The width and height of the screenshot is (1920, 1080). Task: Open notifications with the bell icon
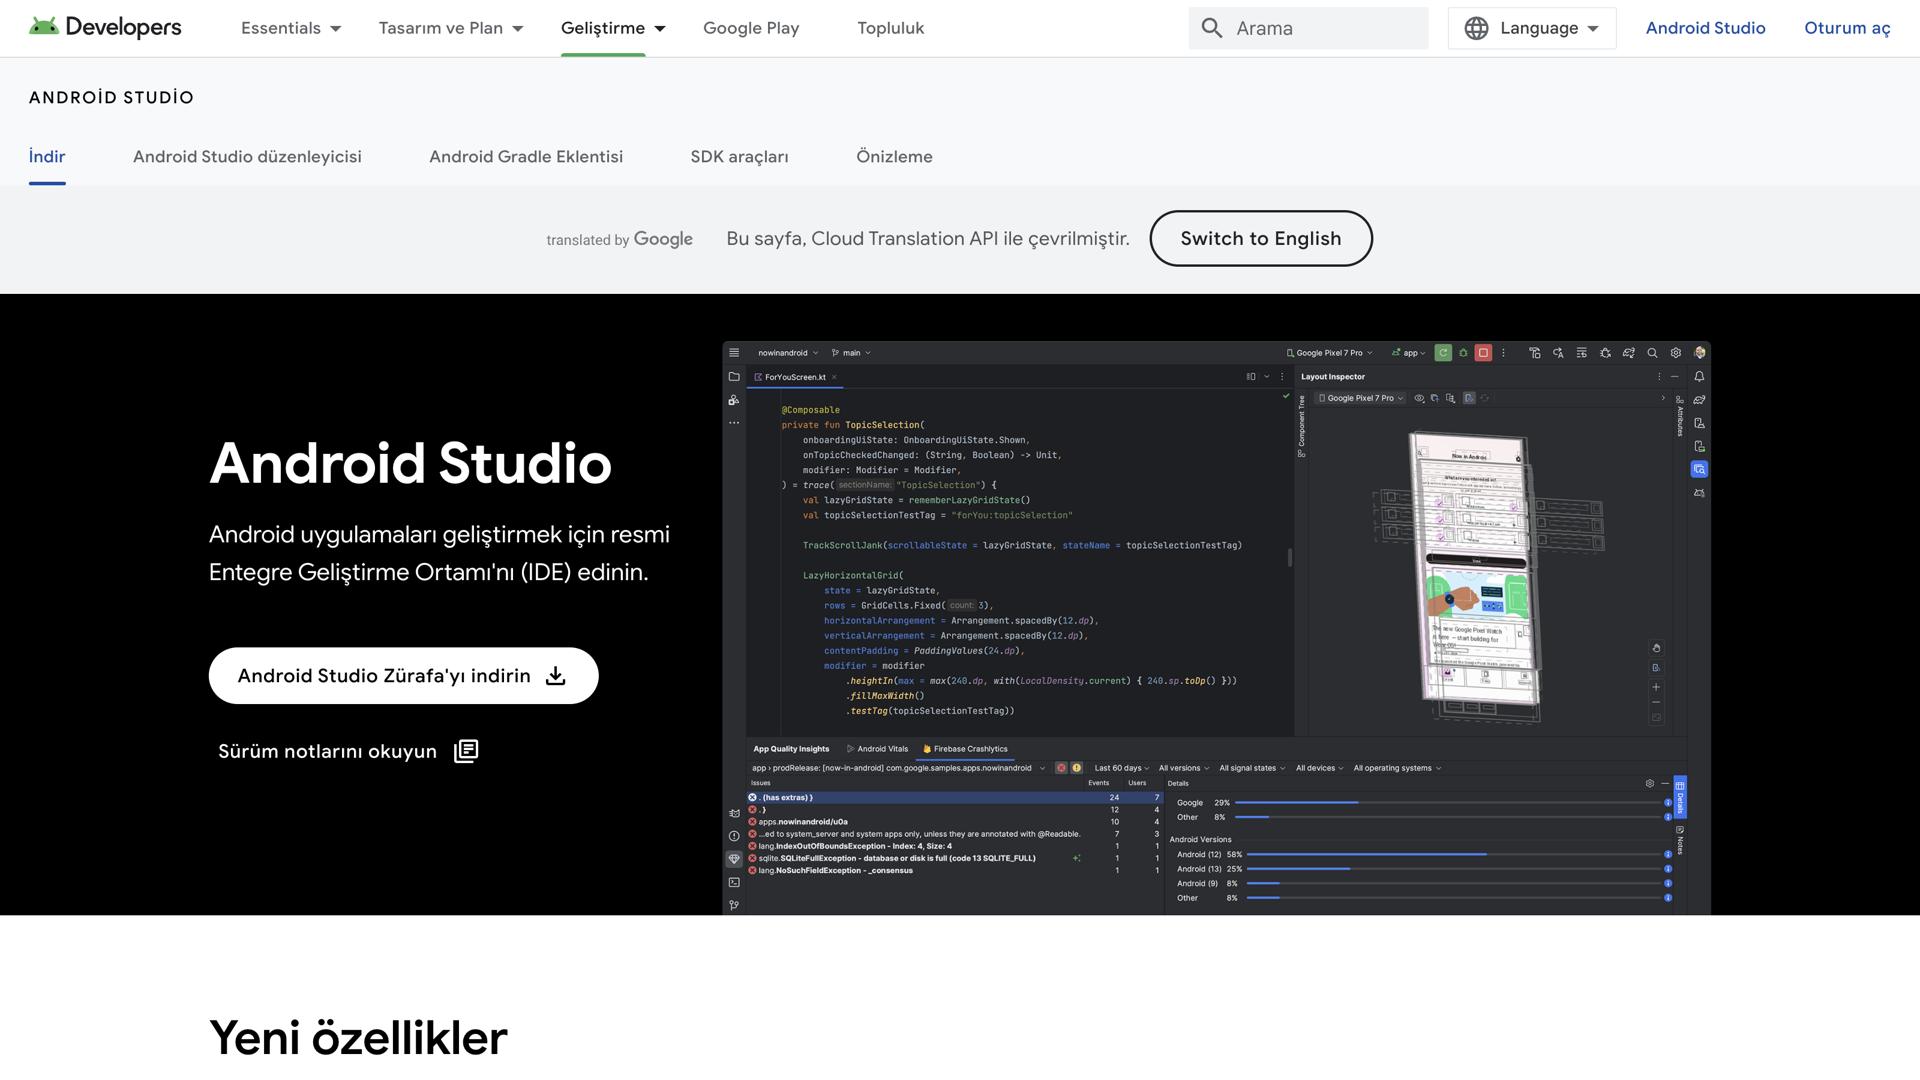[x=1700, y=377]
